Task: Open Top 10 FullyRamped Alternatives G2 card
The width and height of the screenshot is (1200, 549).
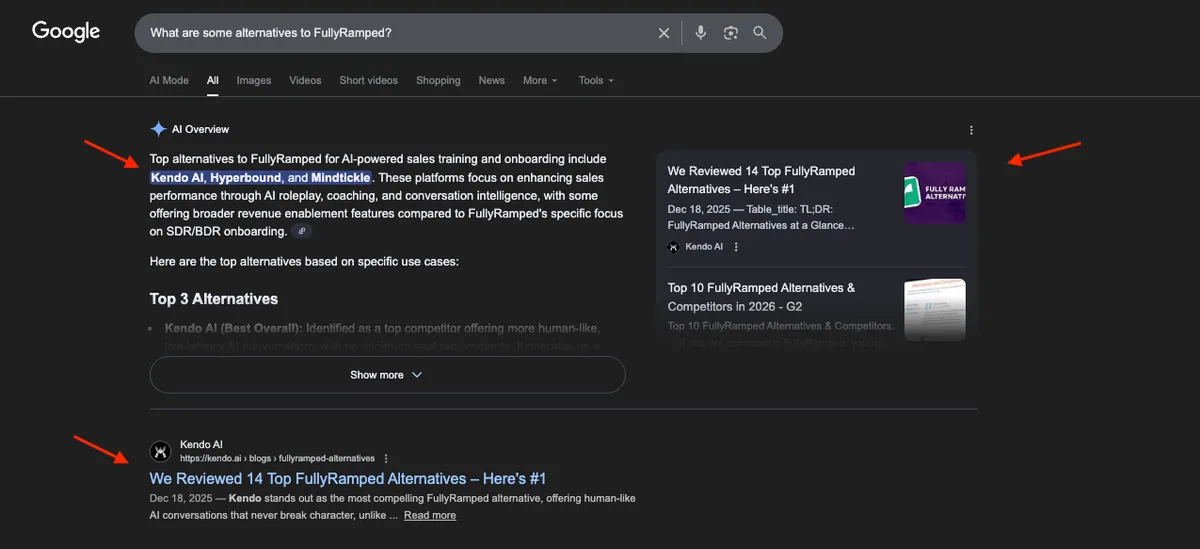Action: click(x=761, y=297)
